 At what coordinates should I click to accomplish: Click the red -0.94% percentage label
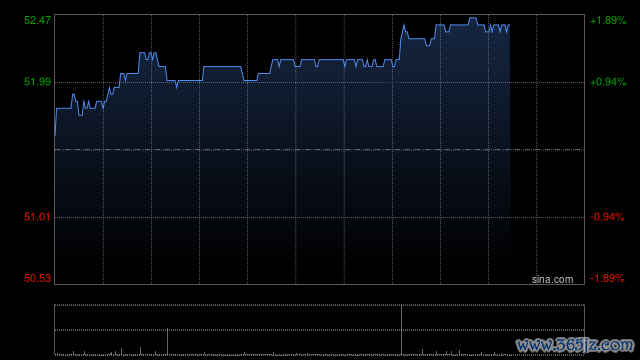click(x=607, y=217)
